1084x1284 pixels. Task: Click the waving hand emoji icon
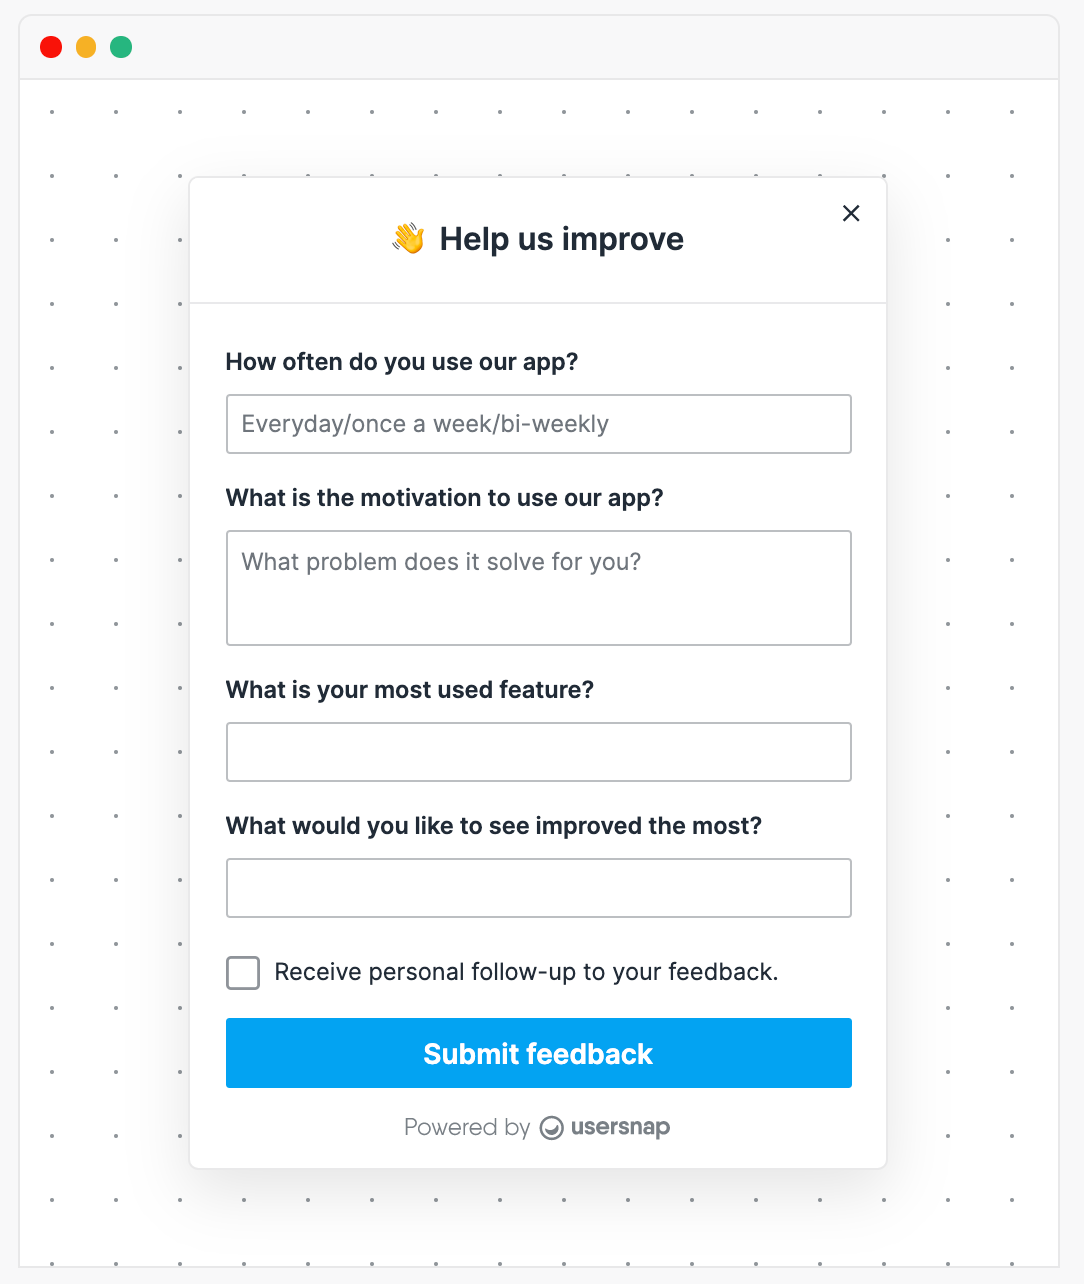click(408, 239)
